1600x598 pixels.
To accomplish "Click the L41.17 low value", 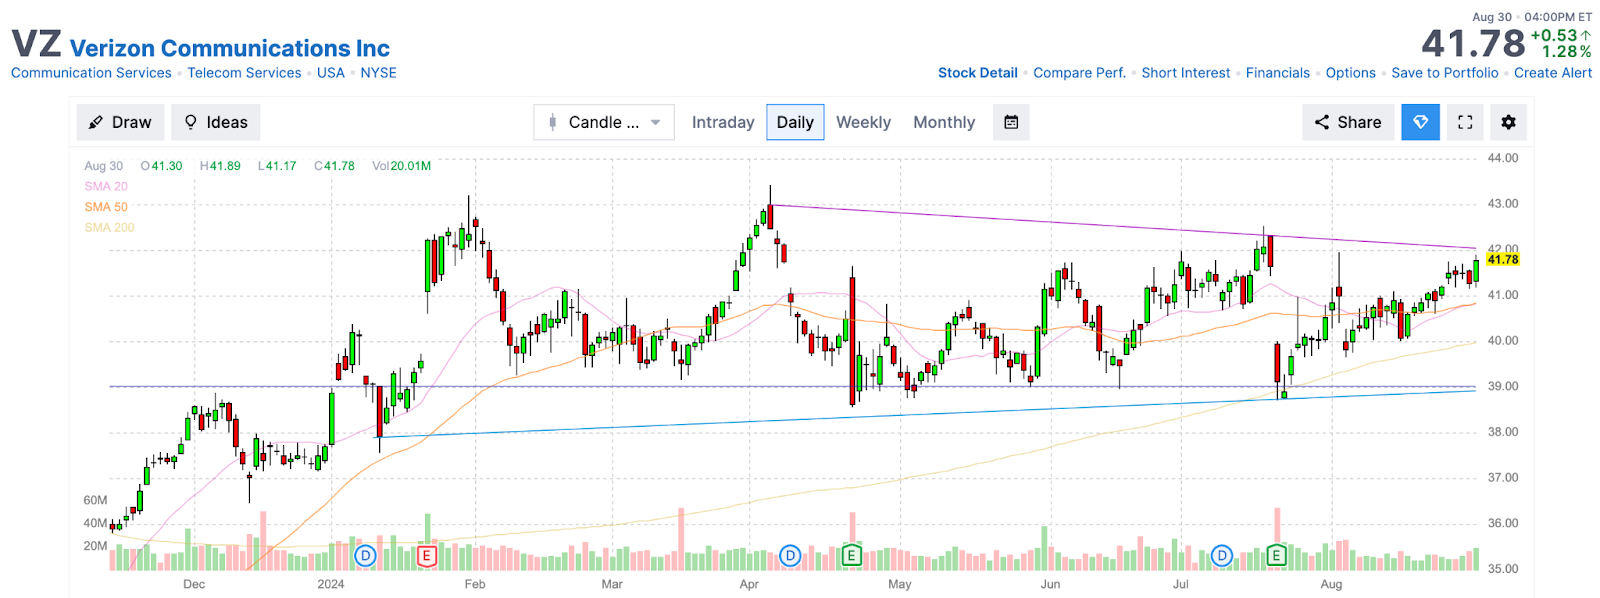I will click(x=277, y=166).
